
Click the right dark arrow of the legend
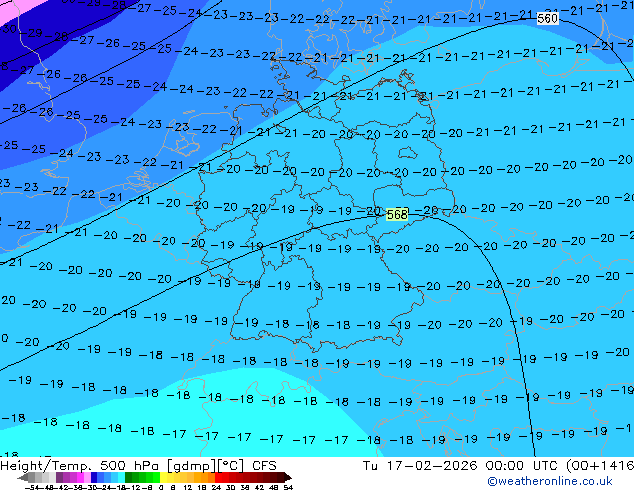coord(287,478)
